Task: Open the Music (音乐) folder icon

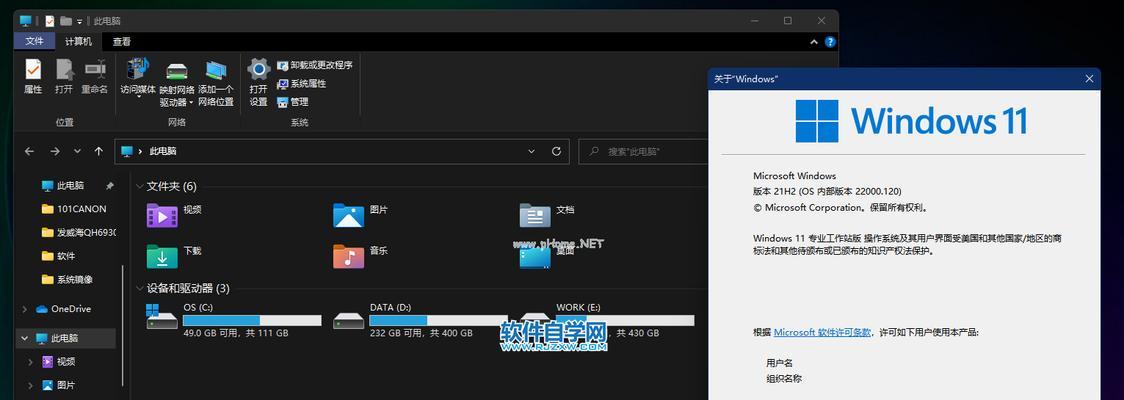Action: [x=348, y=256]
